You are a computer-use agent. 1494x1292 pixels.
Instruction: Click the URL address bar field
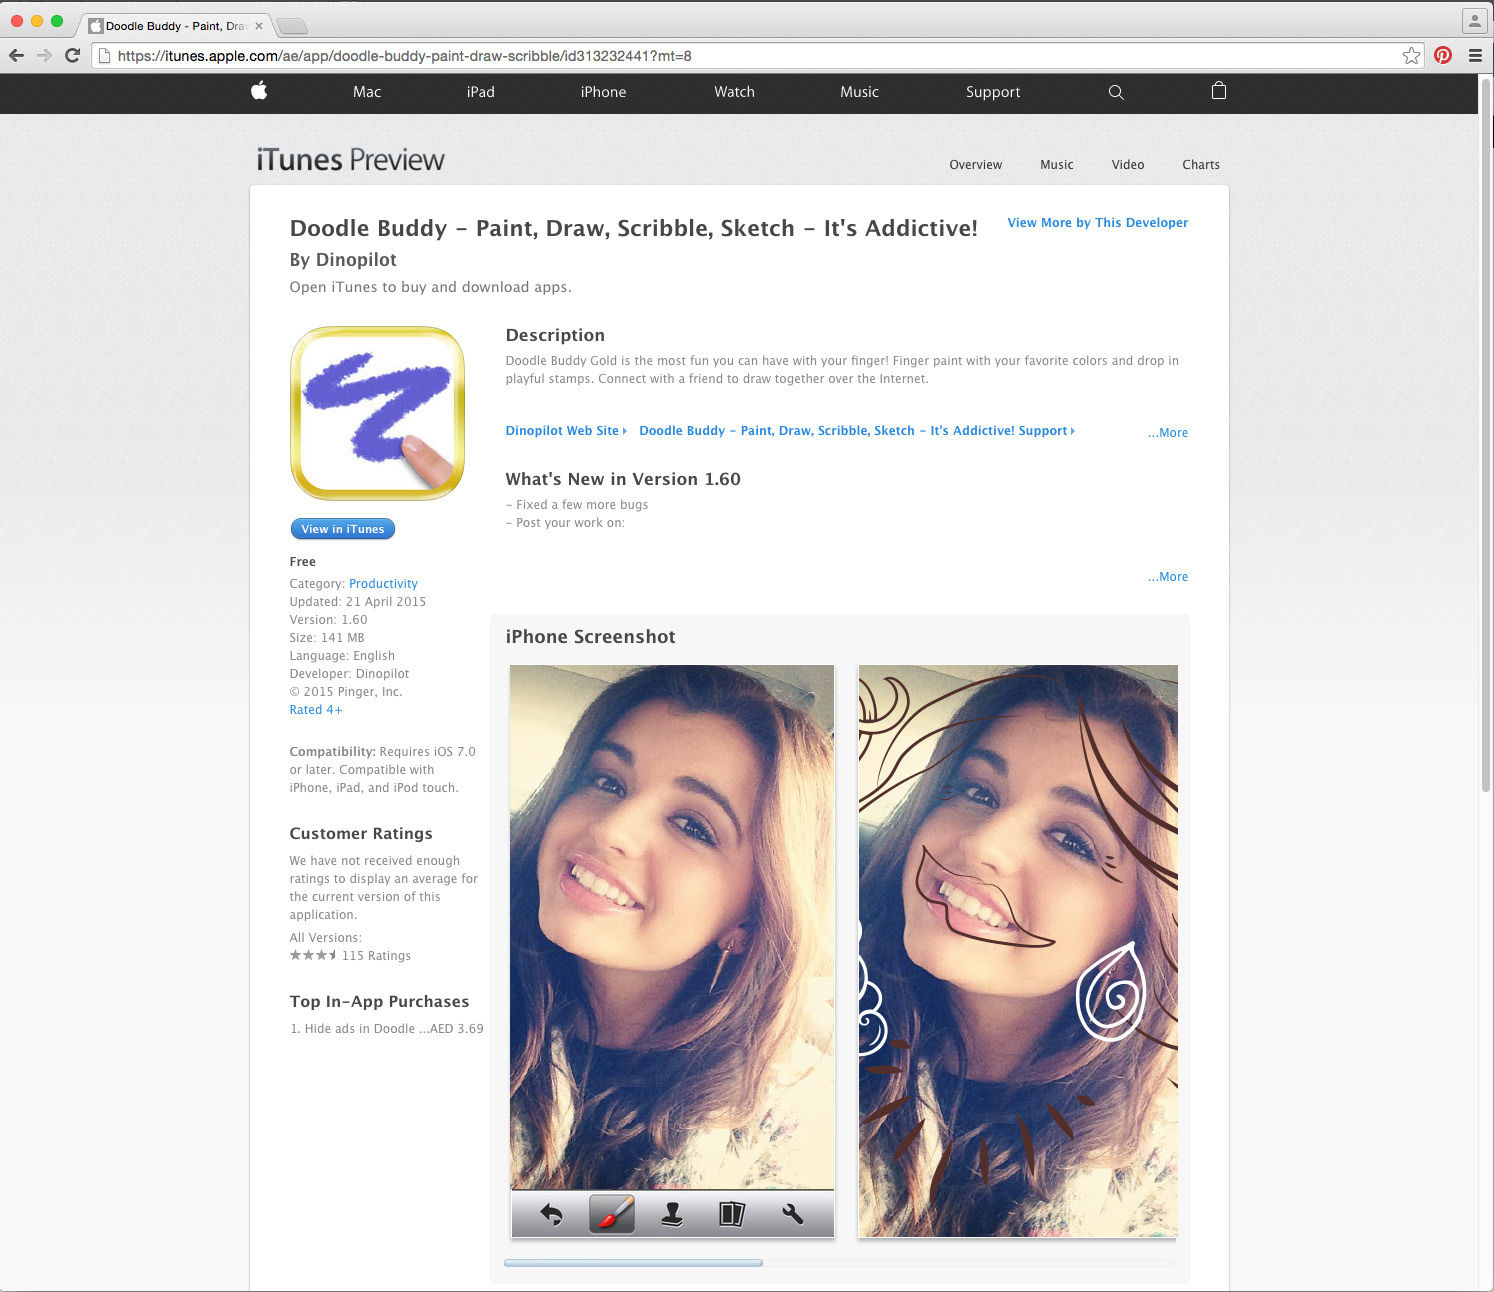tap(758, 56)
